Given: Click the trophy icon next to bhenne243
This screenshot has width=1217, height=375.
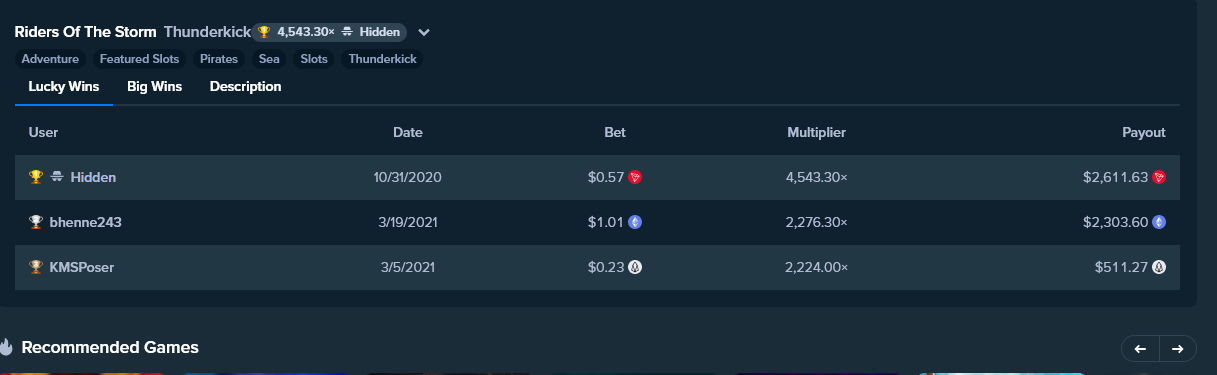Looking at the screenshot, I should (x=36, y=222).
